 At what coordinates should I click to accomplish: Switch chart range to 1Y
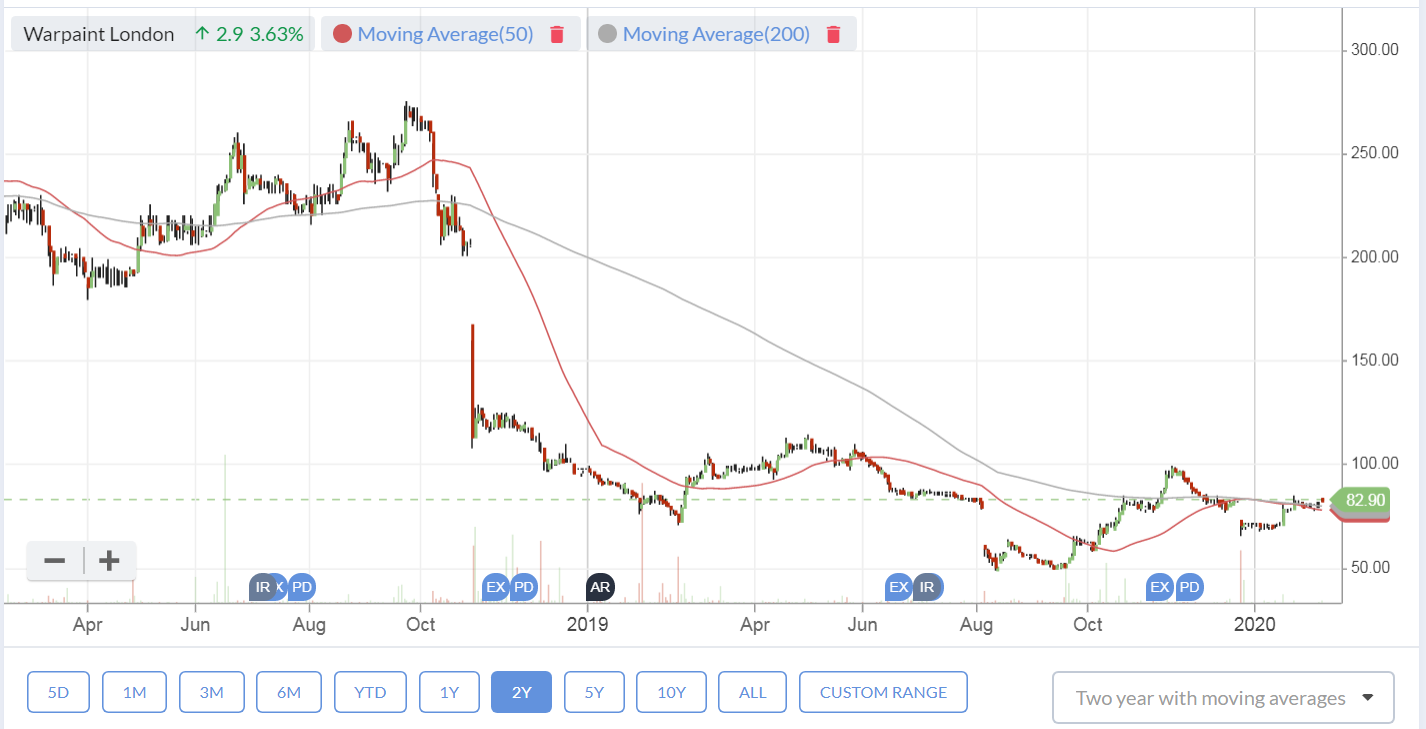tap(449, 692)
